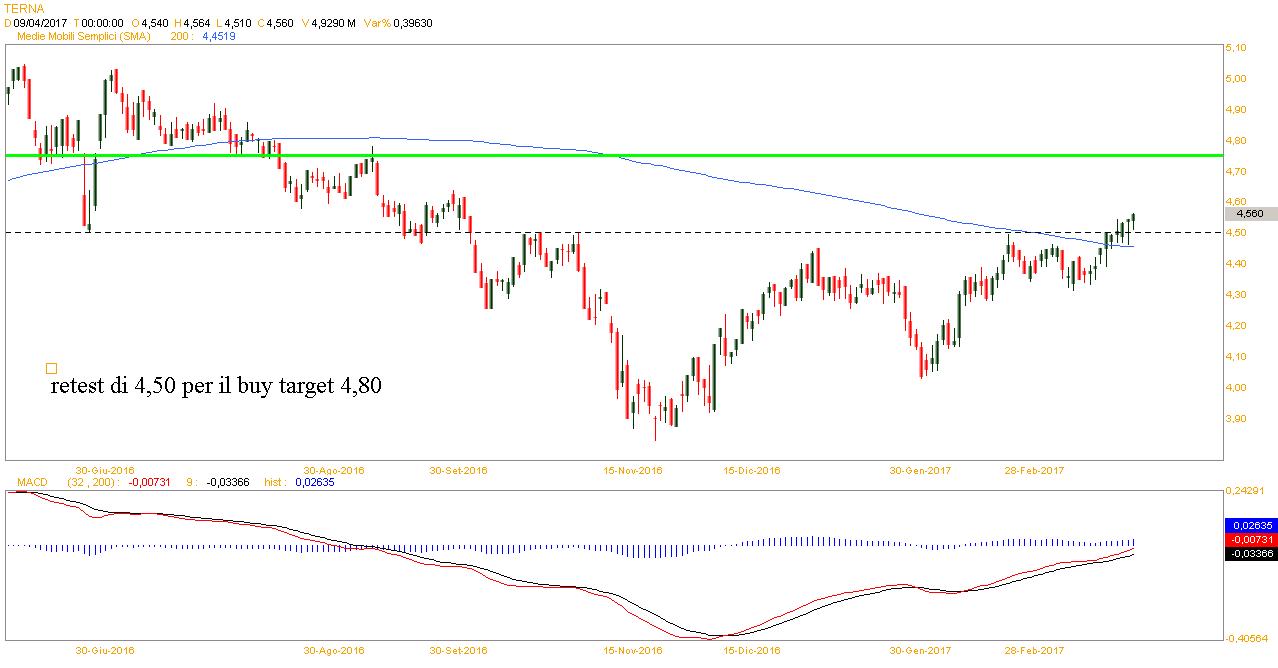The width and height of the screenshot is (1278, 668).
Task: Click 28-Feb-2017 marker under the MACD panel
Action: (1034, 650)
